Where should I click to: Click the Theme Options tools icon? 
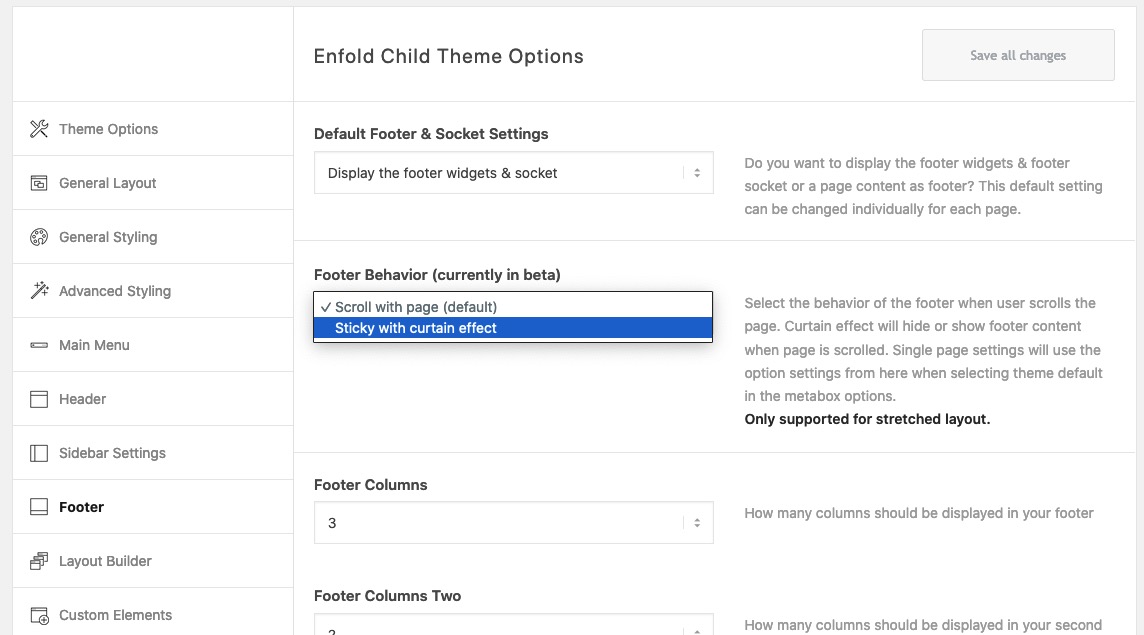(39, 129)
